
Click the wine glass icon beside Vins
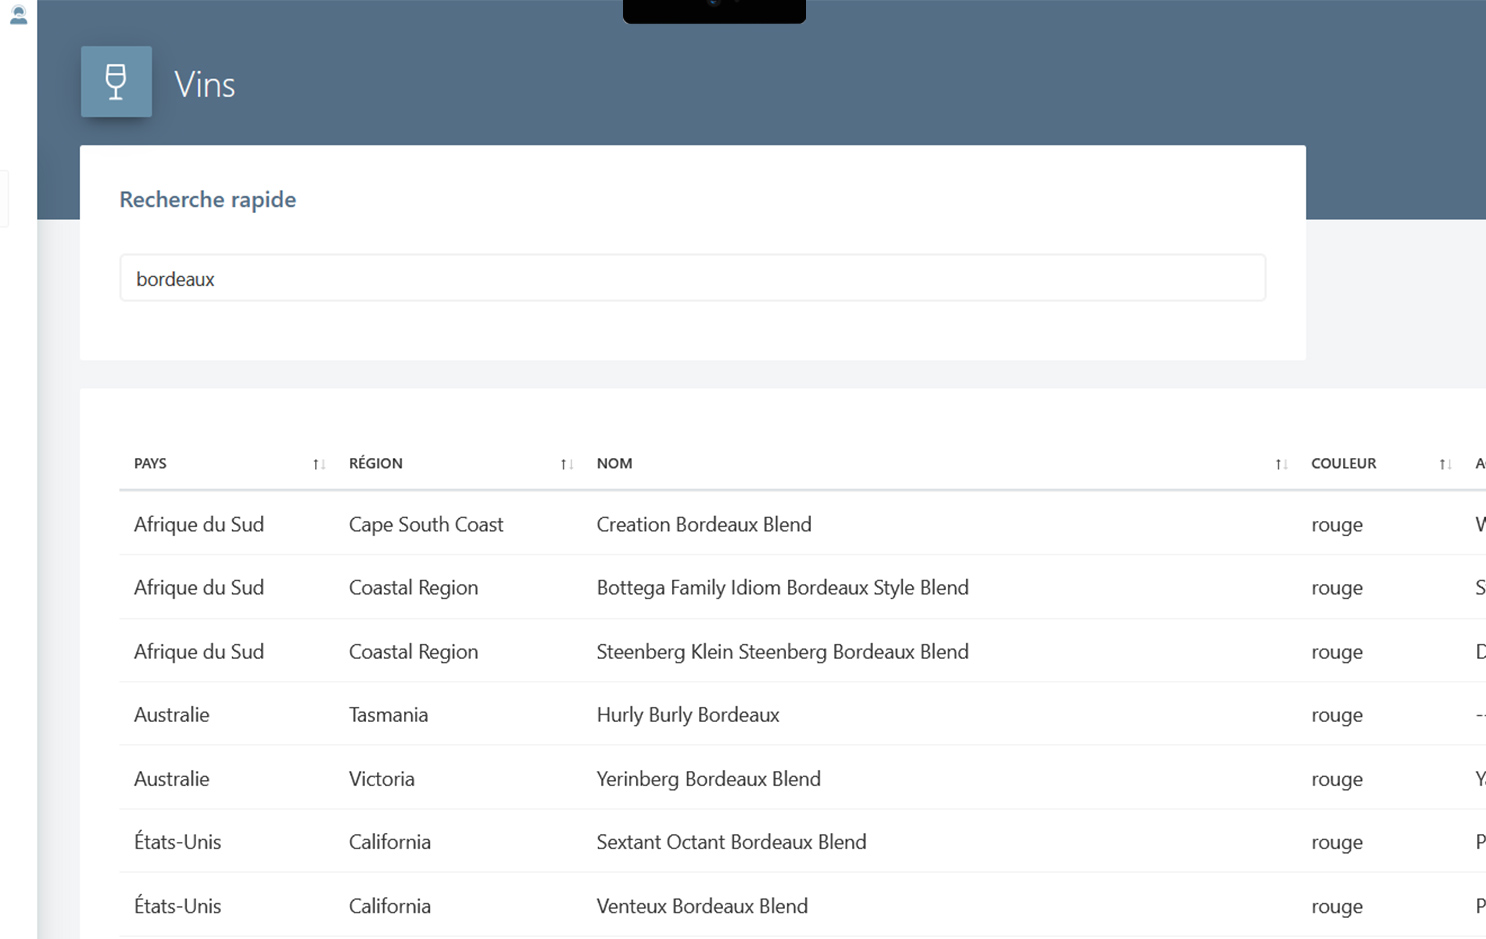pos(116,82)
